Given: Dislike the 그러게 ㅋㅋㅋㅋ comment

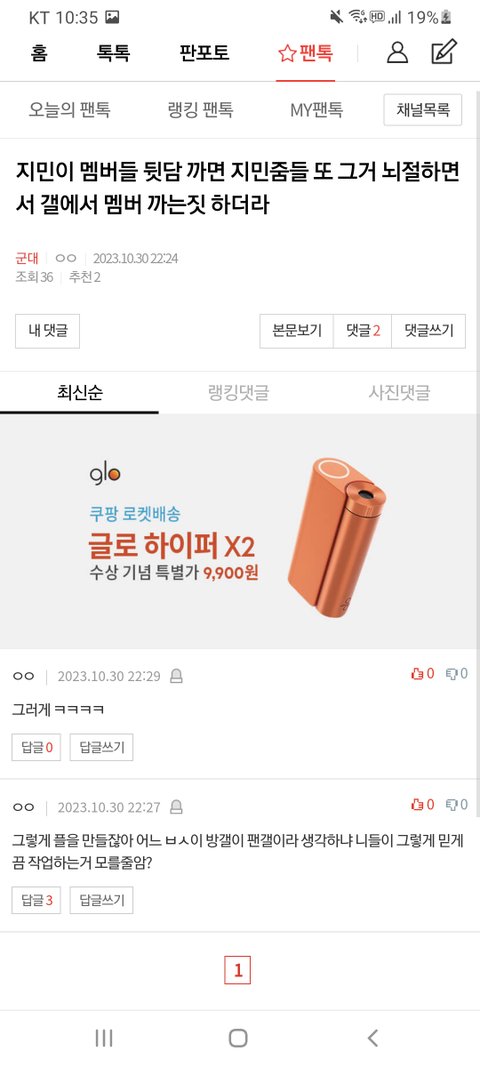Looking at the screenshot, I should tap(456, 674).
